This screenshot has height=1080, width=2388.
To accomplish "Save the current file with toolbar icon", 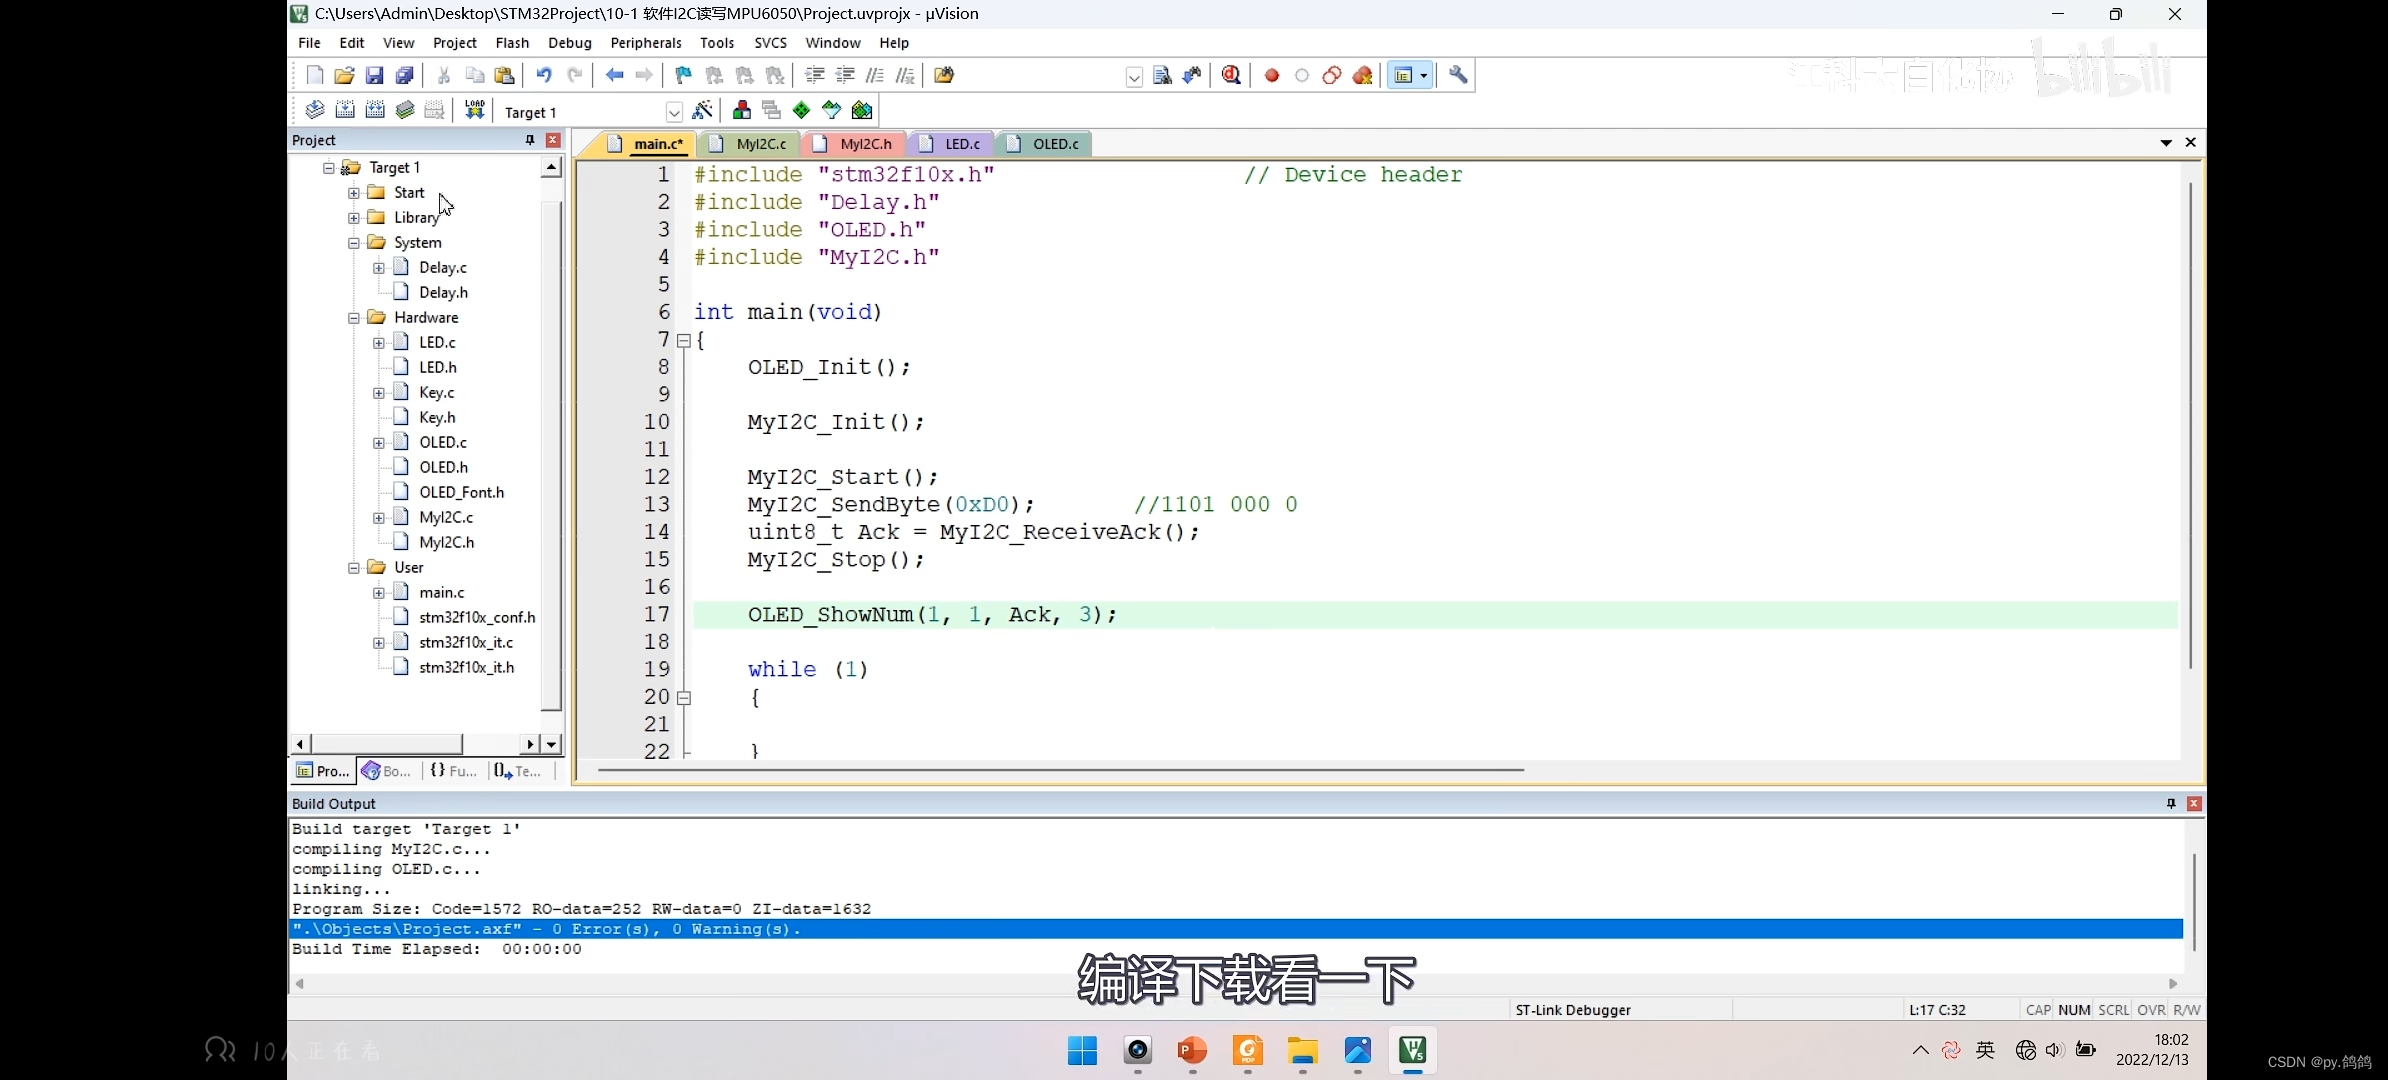I will tap(374, 75).
